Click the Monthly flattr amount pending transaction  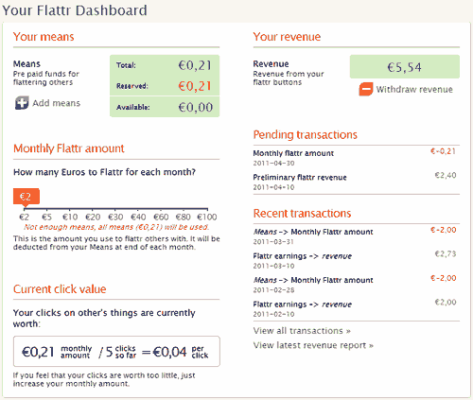[356, 158]
